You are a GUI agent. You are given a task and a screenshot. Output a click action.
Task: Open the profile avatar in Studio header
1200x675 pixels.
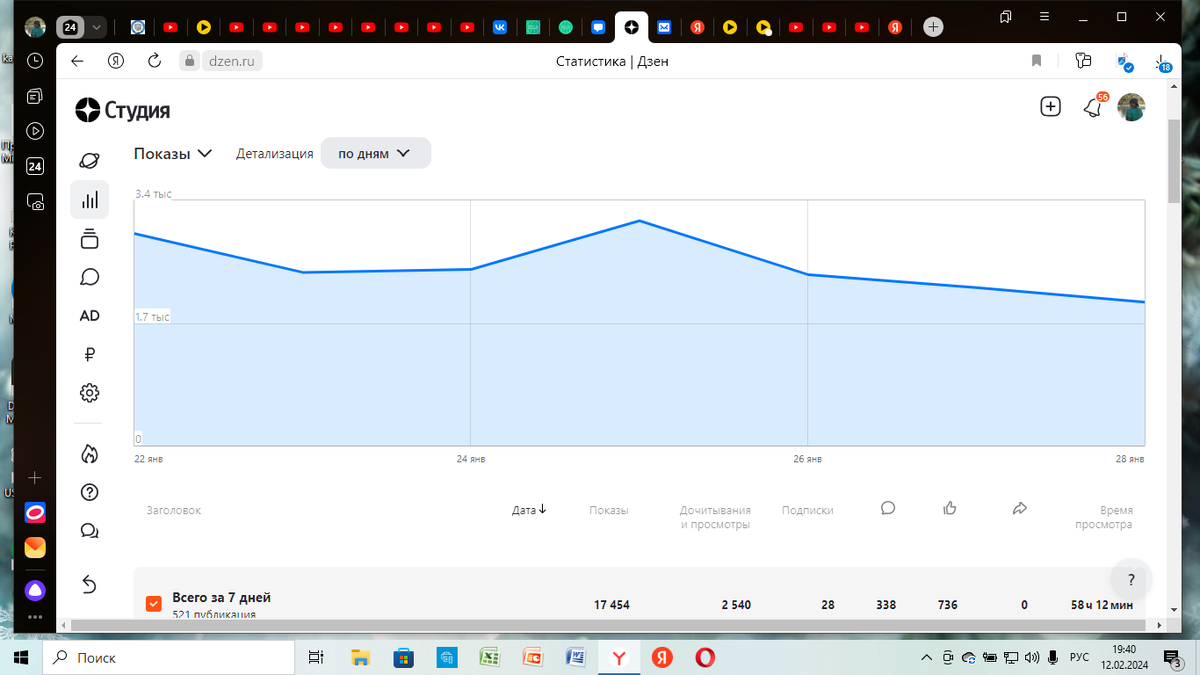(1131, 107)
